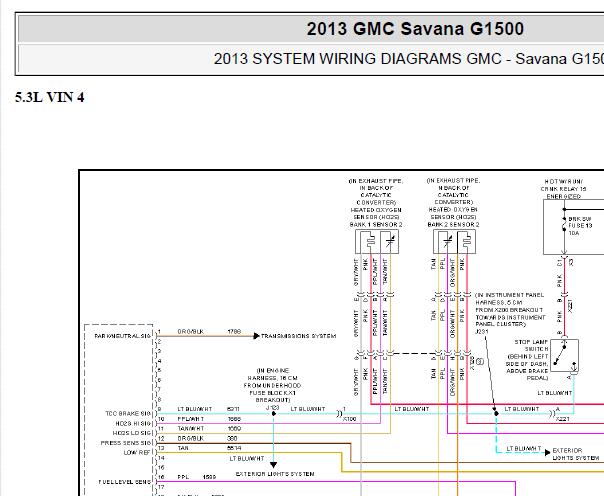Click the 'TRANSMISSIONS SYSTEM' reference label
The image size is (604, 496).
(298, 336)
